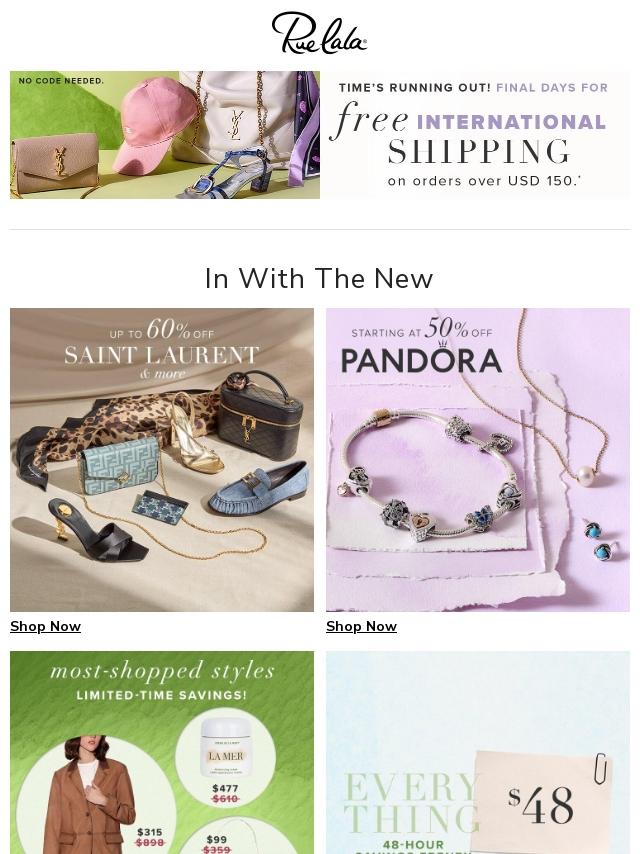Click the paperclip on the $48 note
This screenshot has width=640, height=854.
[x=600, y=769]
